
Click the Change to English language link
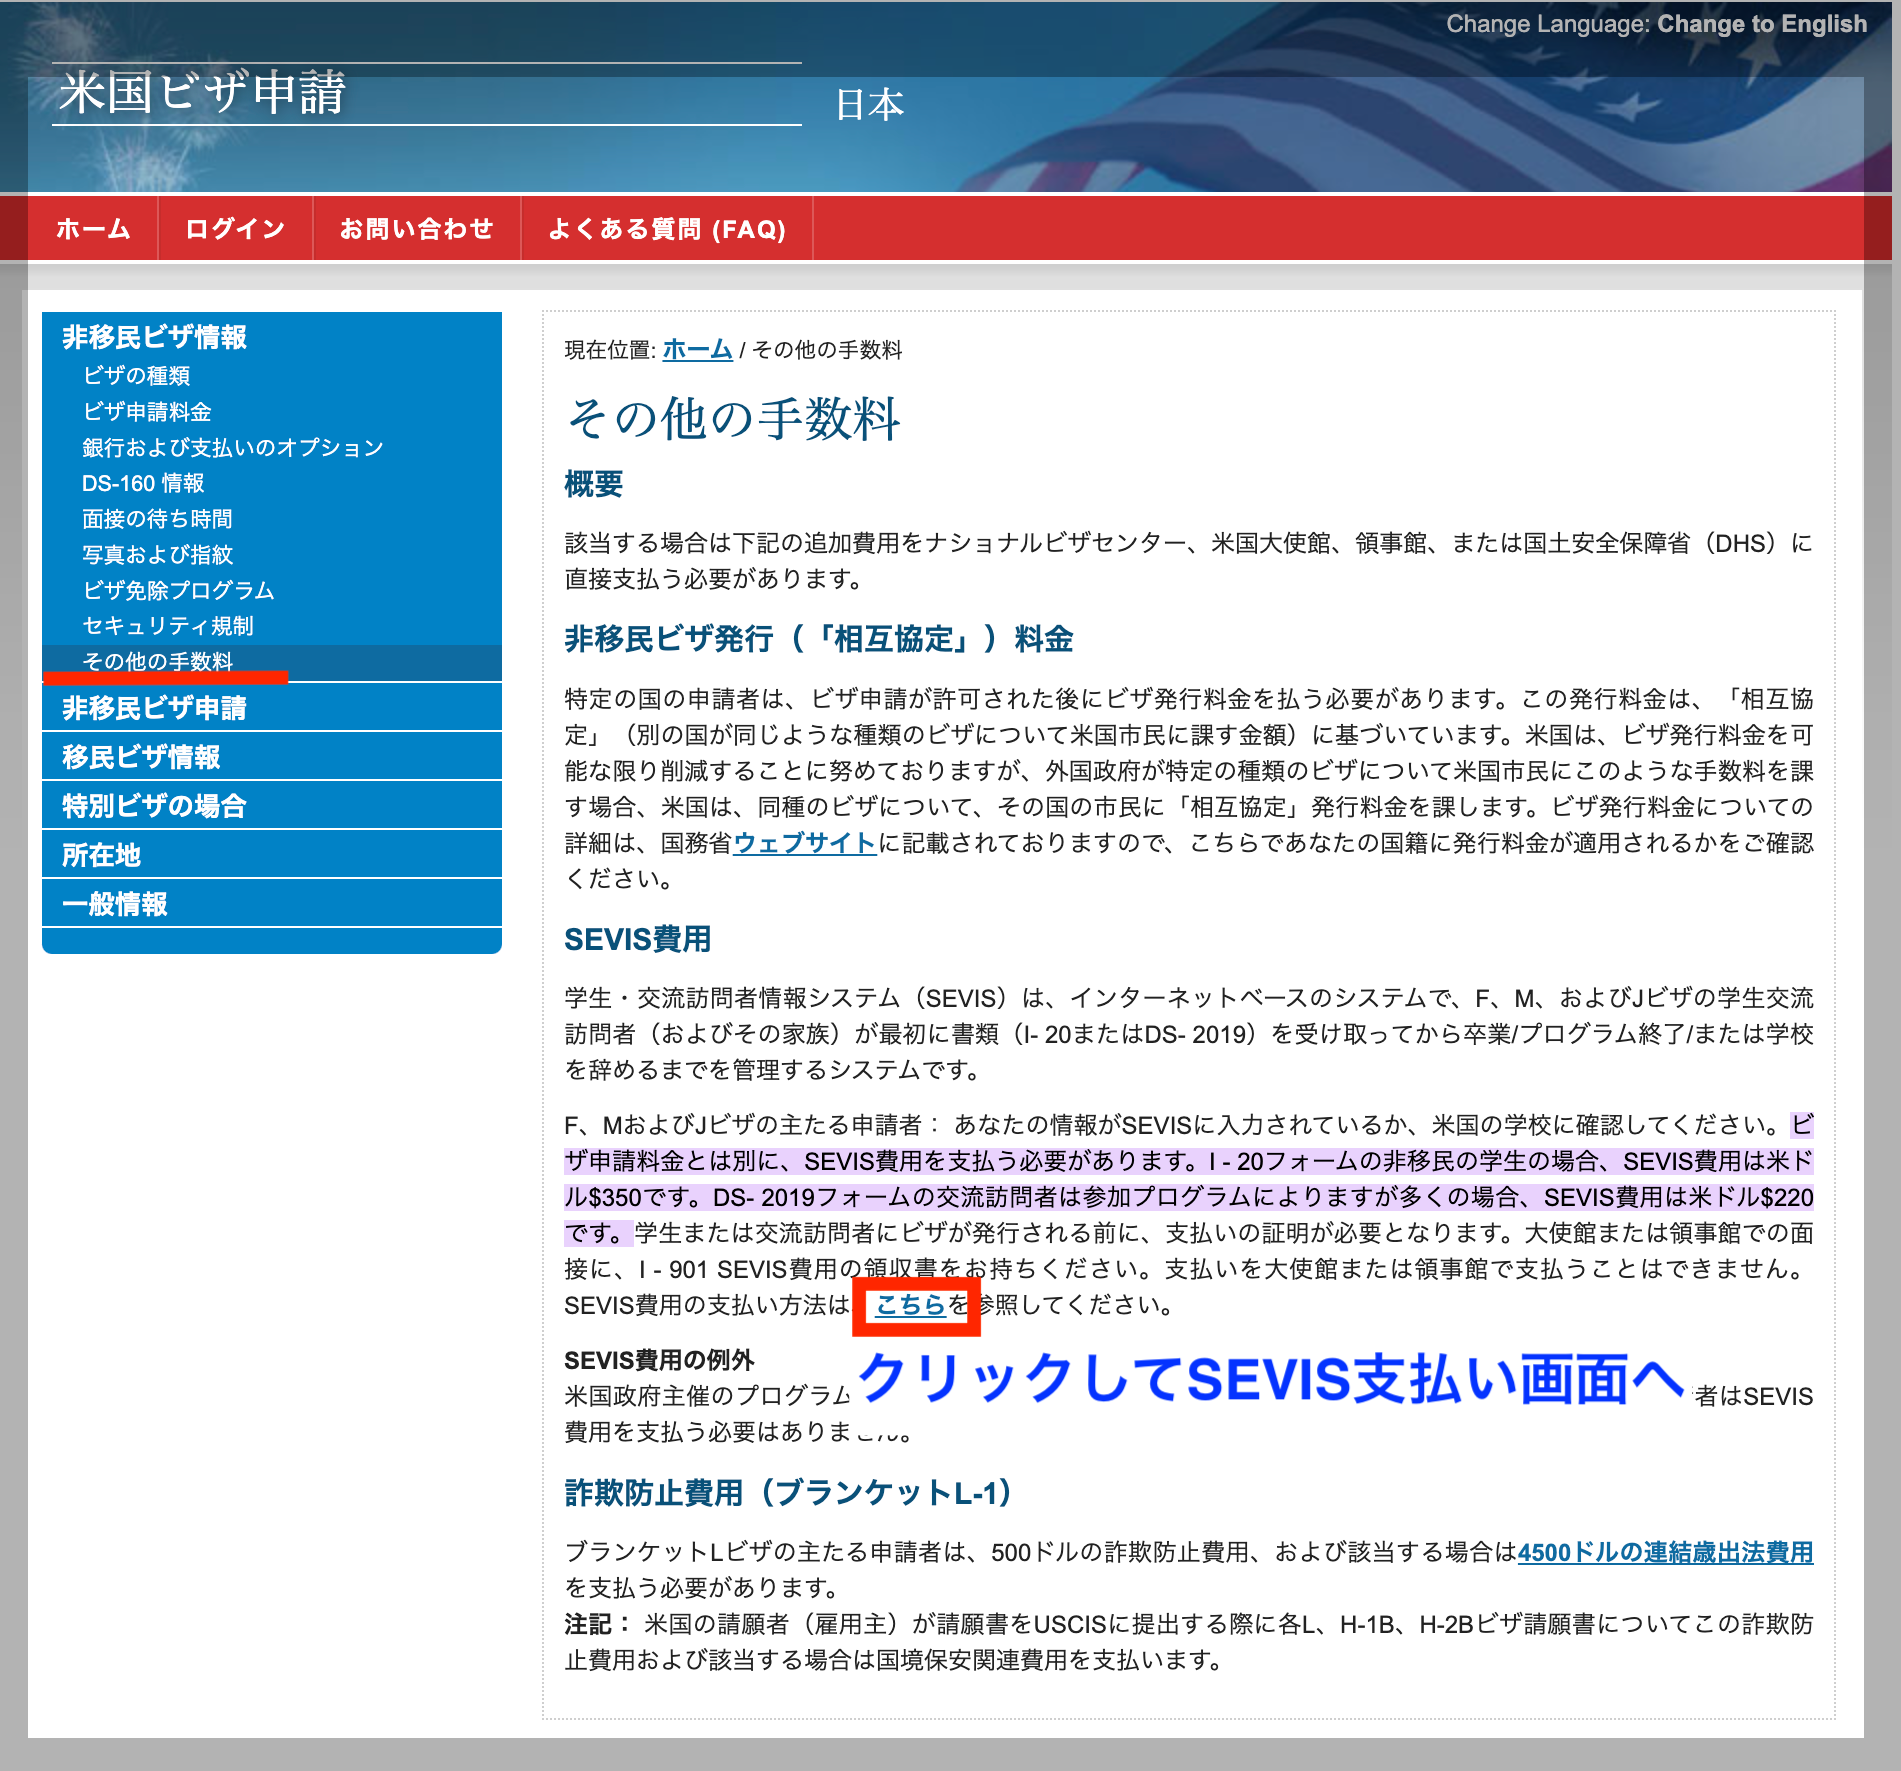point(1761,24)
